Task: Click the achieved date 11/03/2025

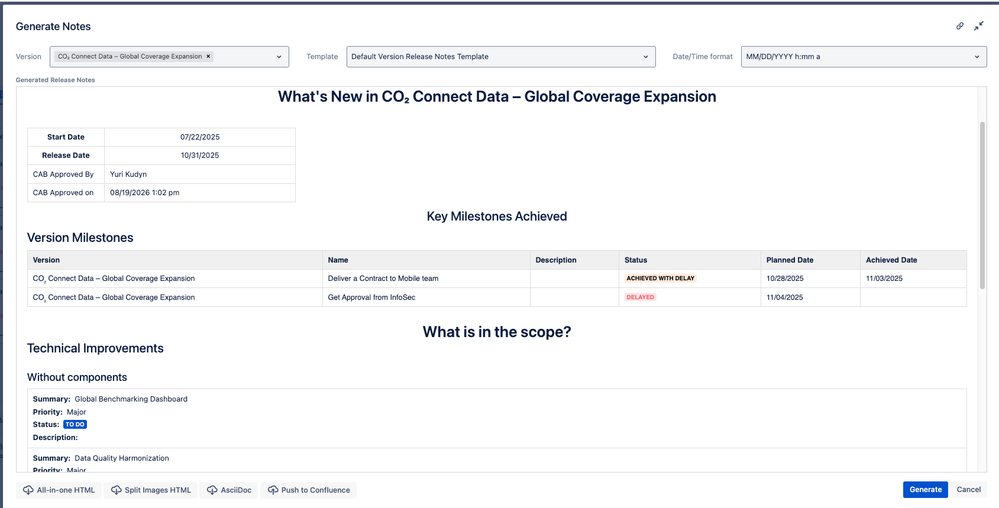Action: (884, 279)
